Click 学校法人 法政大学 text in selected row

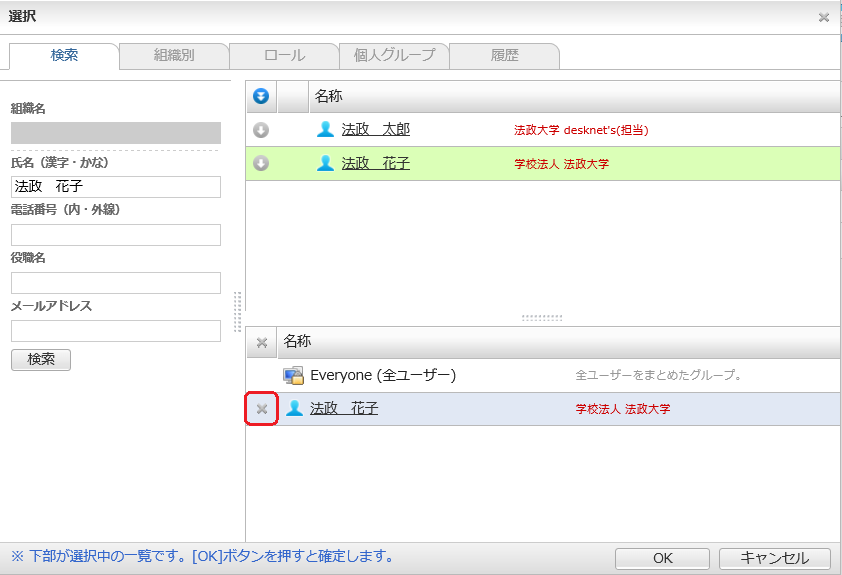click(x=623, y=409)
